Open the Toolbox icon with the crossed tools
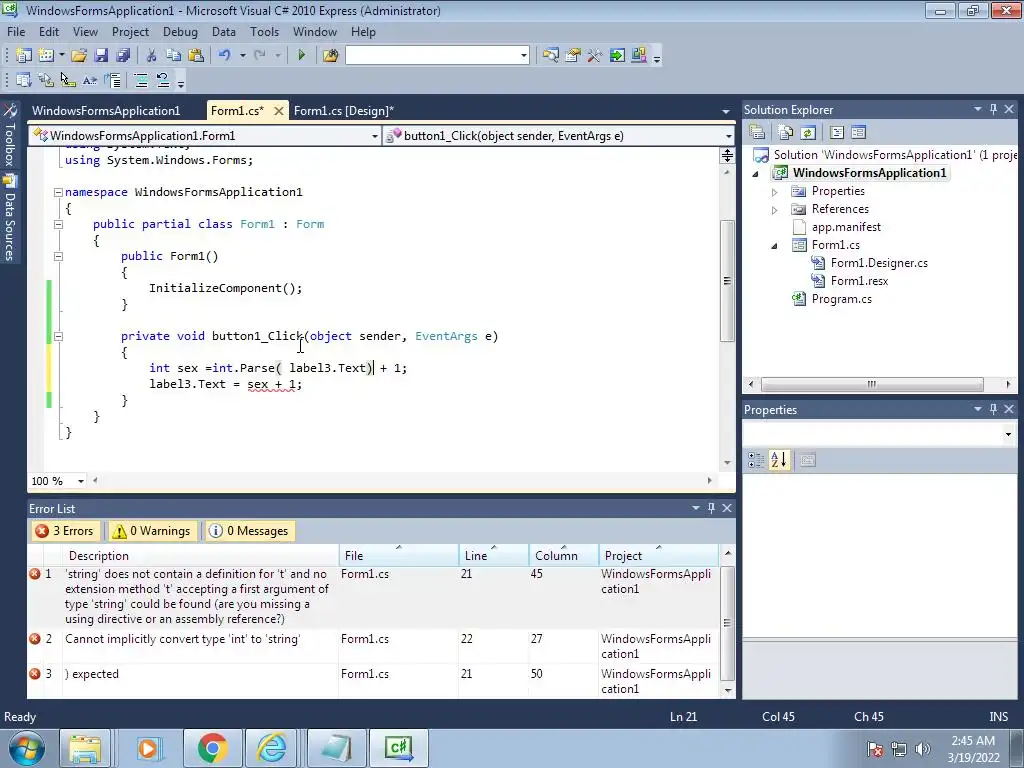Screen dimensions: 1024x768 click(594, 56)
